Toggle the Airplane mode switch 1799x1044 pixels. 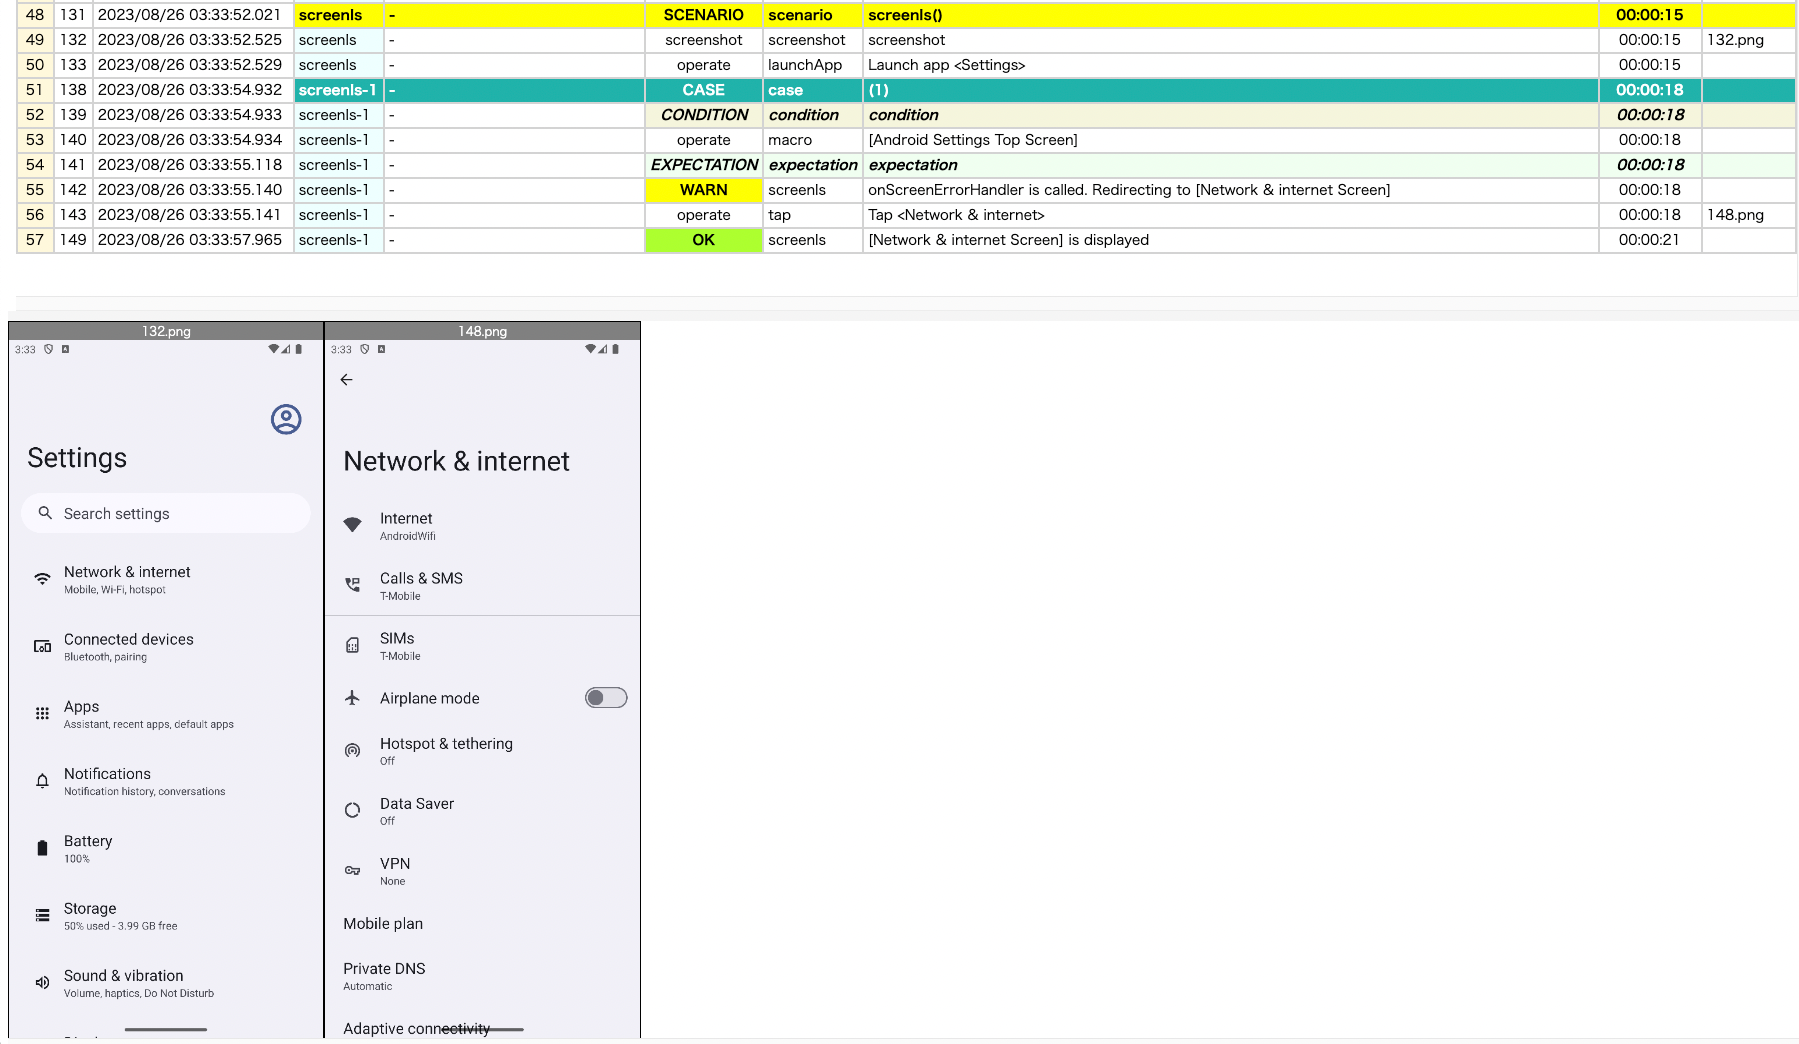[606, 698]
